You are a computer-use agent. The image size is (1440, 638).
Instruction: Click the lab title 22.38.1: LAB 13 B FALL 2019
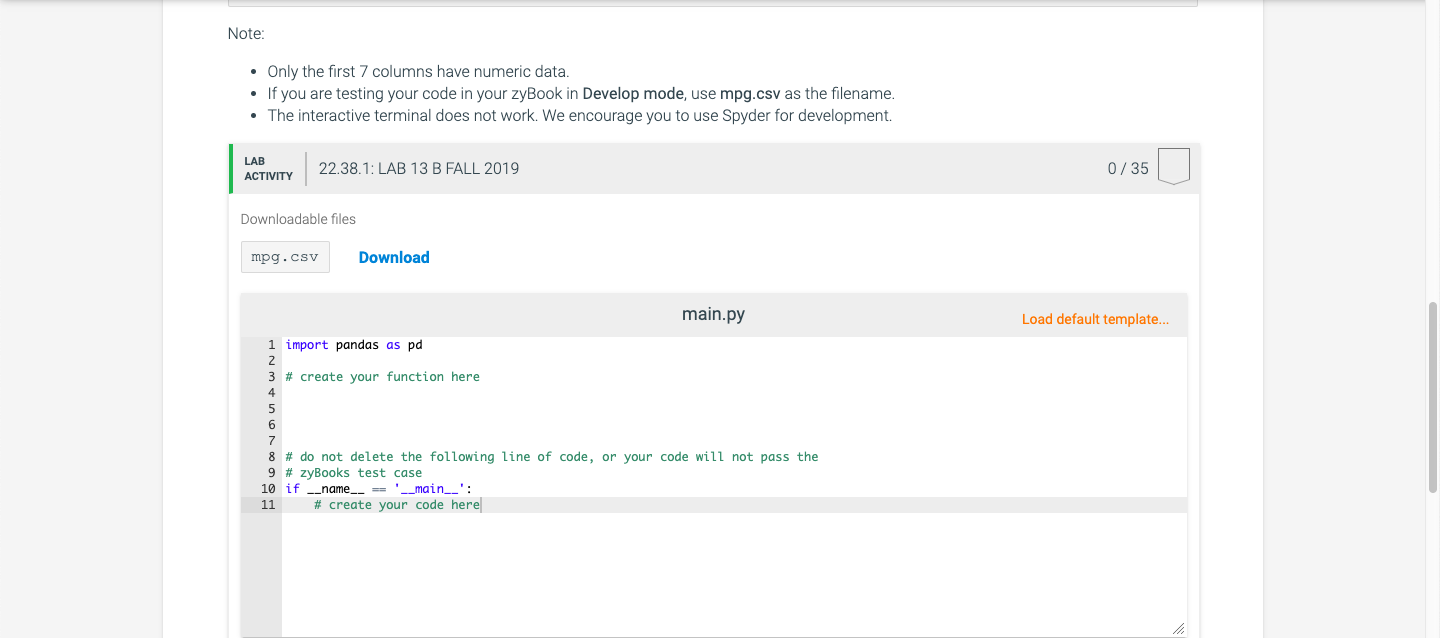coord(418,168)
